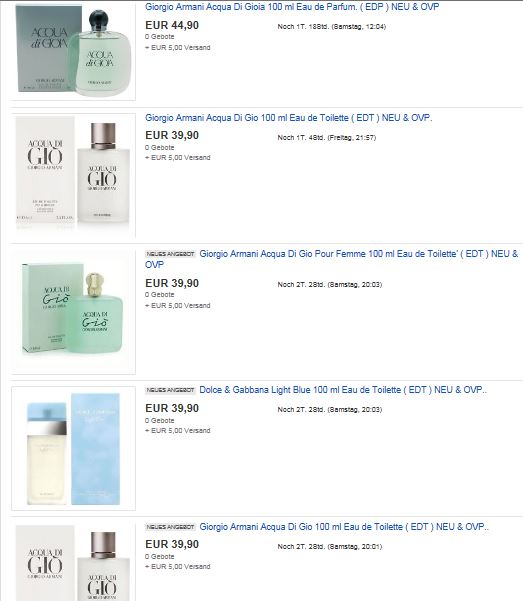This screenshot has height=601, width=523.
Task: Open the Acqua Di Gioia 100 ml Eau de Parfum listing
Action: click(292, 7)
